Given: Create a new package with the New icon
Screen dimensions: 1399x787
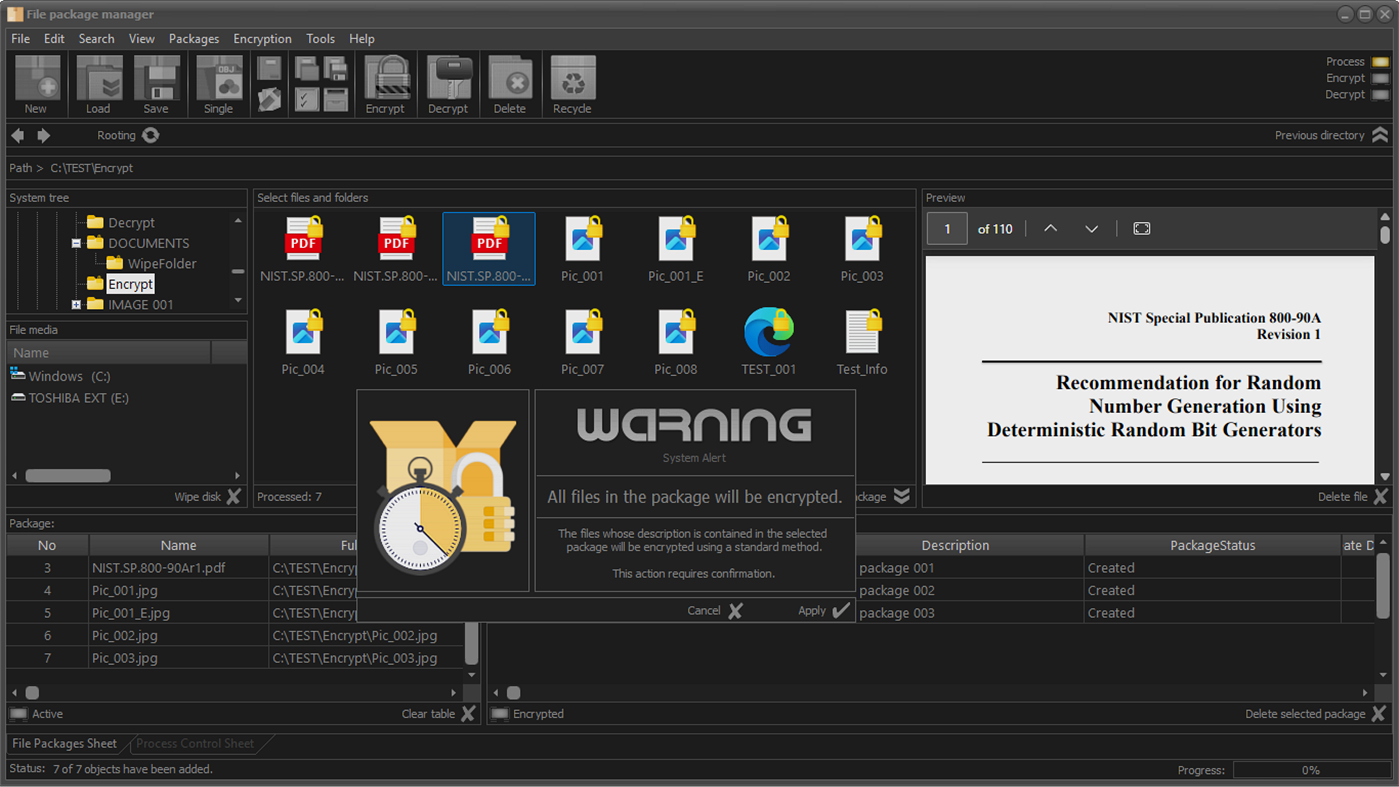Looking at the screenshot, I should [36, 84].
